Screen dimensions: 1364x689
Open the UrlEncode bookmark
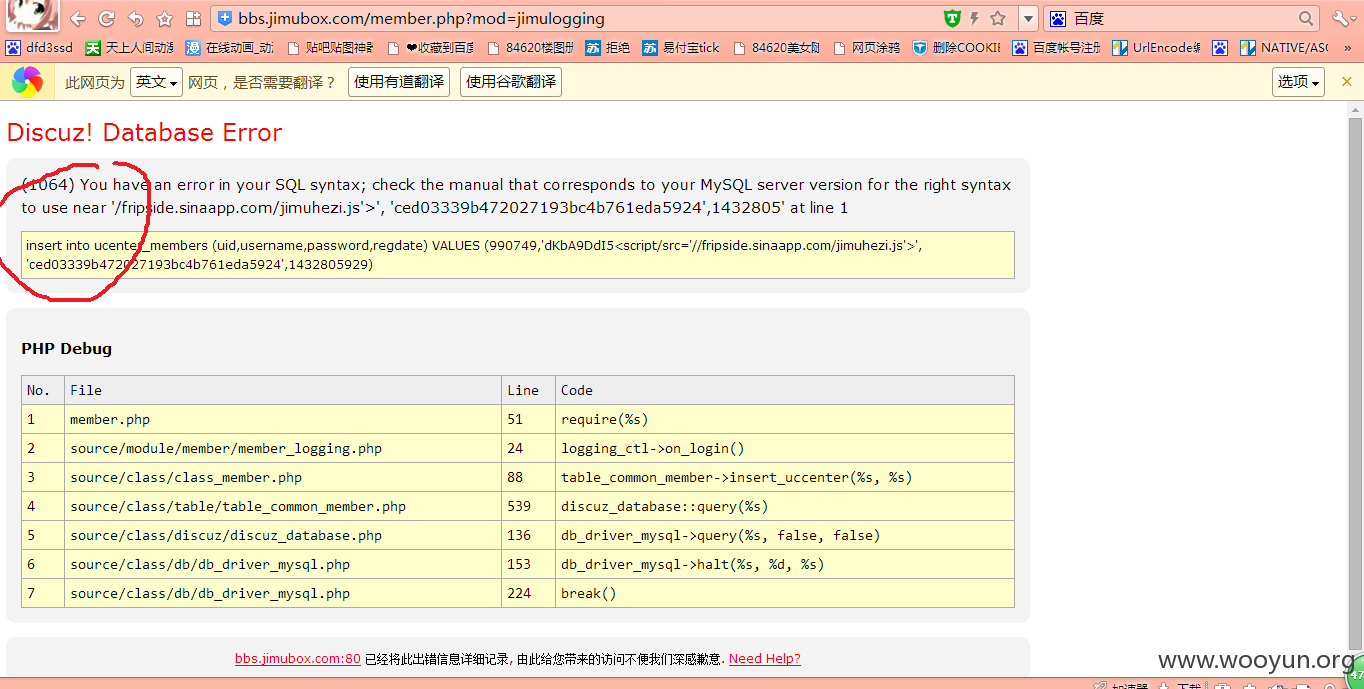(1157, 47)
